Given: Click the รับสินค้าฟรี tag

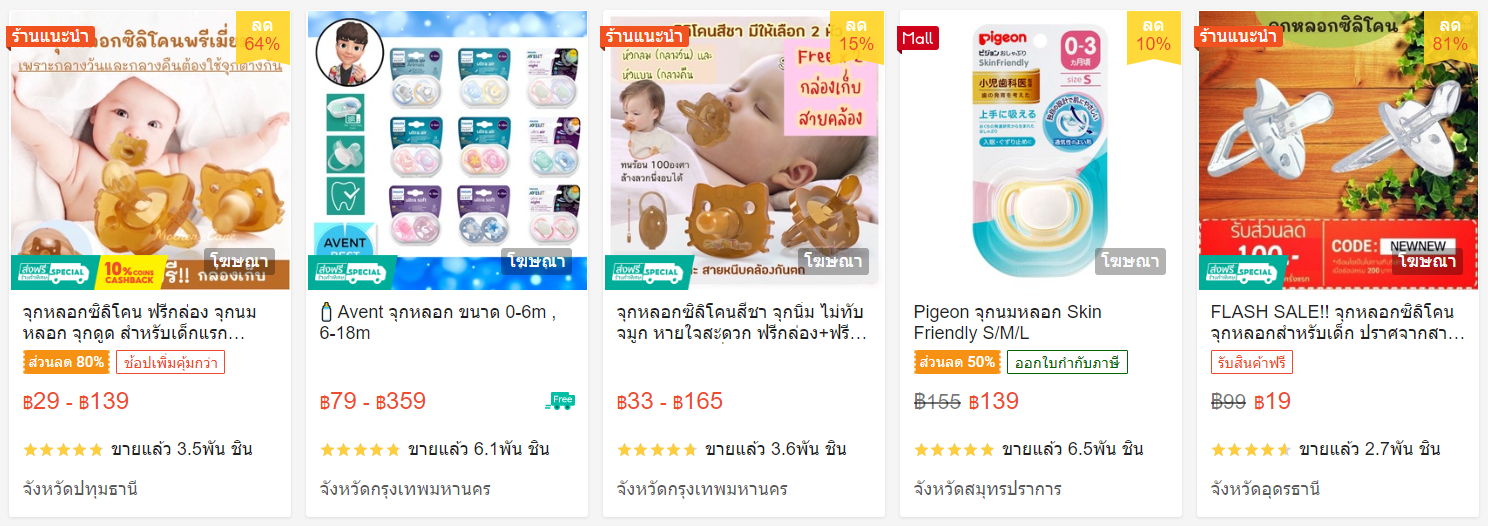Looking at the screenshot, I should (1252, 362).
